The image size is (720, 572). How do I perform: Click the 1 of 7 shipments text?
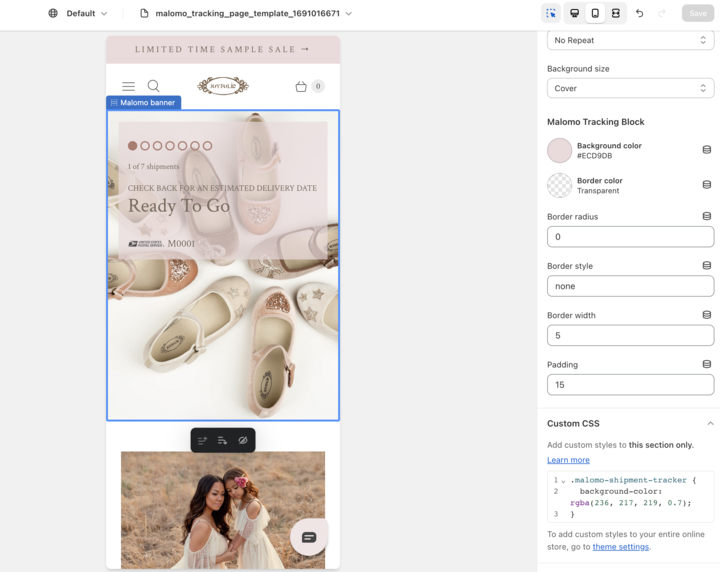[153, 166]
